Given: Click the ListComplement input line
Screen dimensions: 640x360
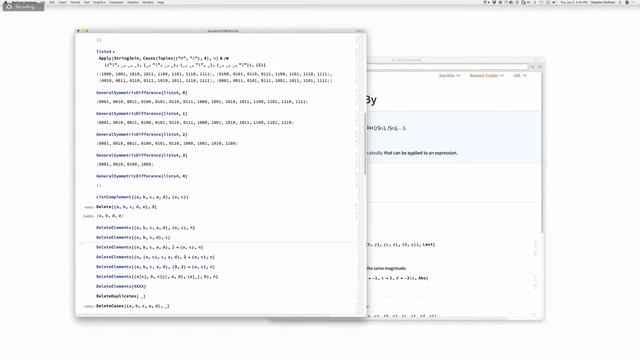Looking at the screenshot, I should coord(142,197).
